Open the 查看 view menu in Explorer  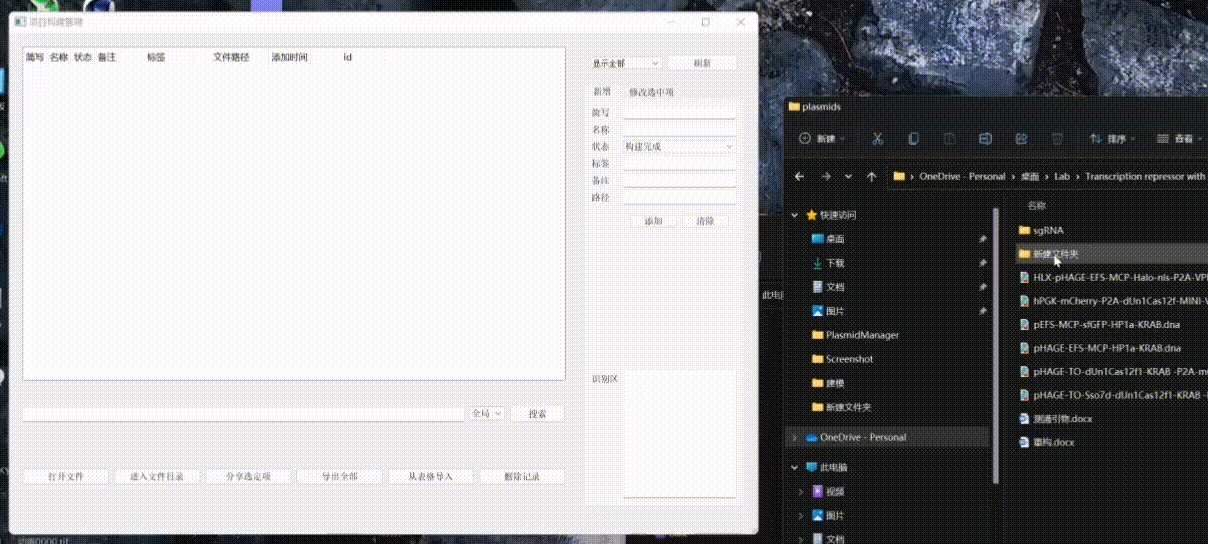pyautogui.click(x=1178, y=139)
